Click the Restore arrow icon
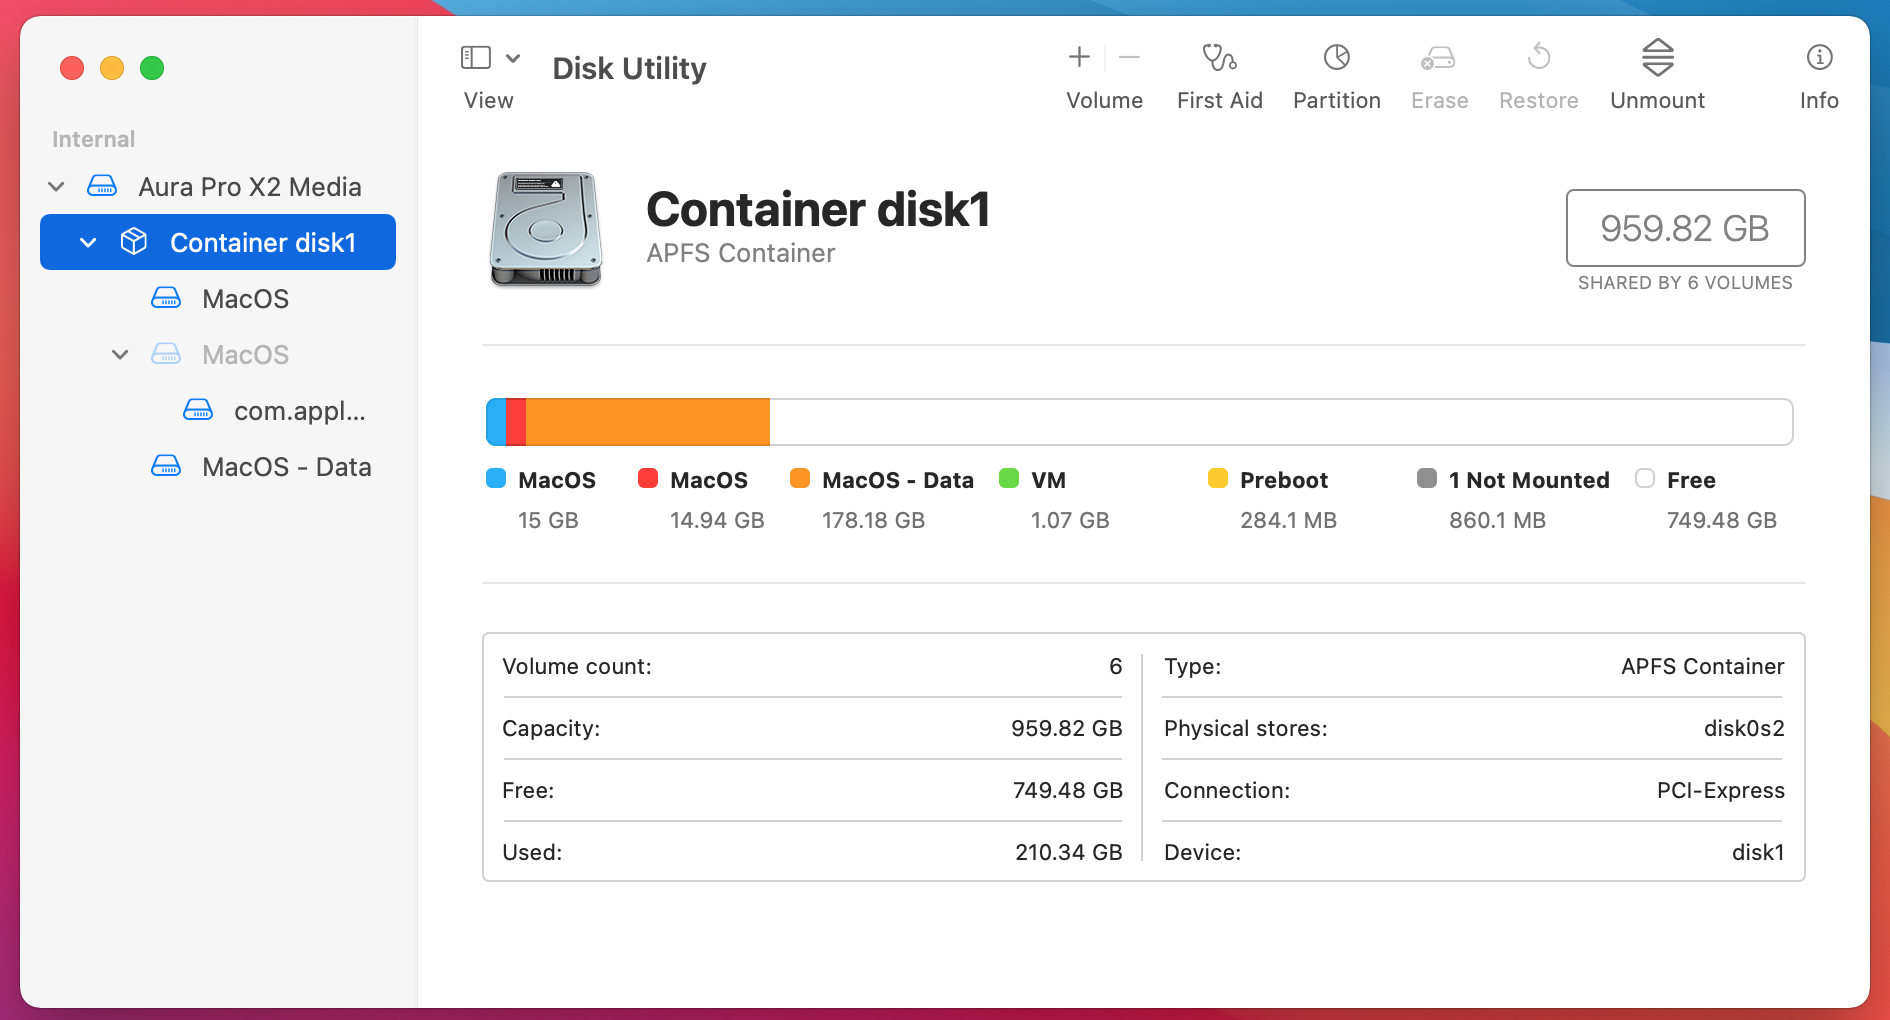This screenshot has width=1890, height=1020. [1538, 58]
